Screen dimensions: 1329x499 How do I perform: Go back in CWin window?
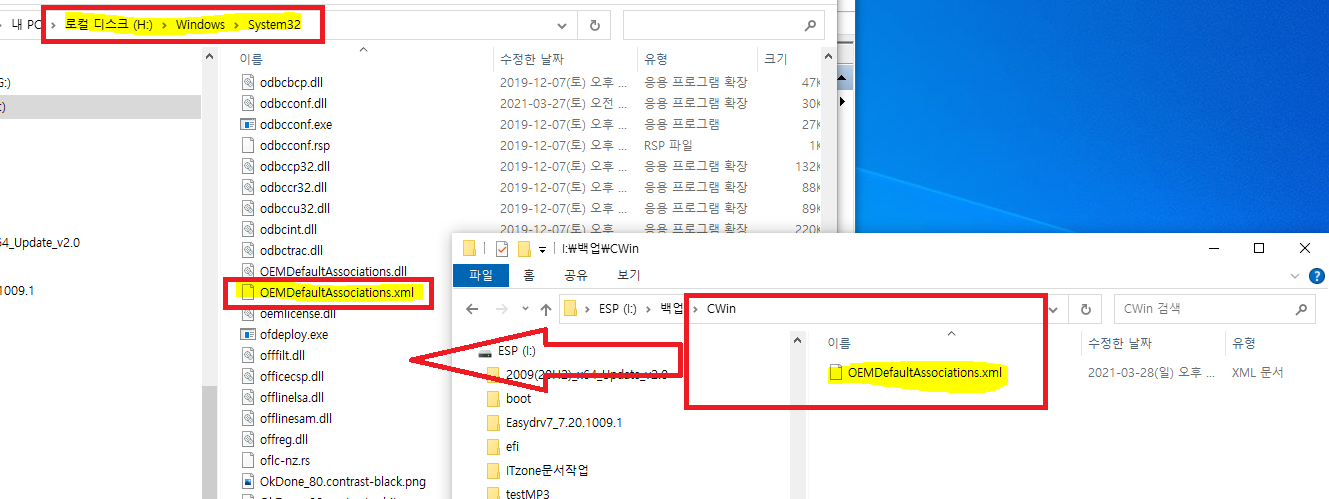pos(472,309)
